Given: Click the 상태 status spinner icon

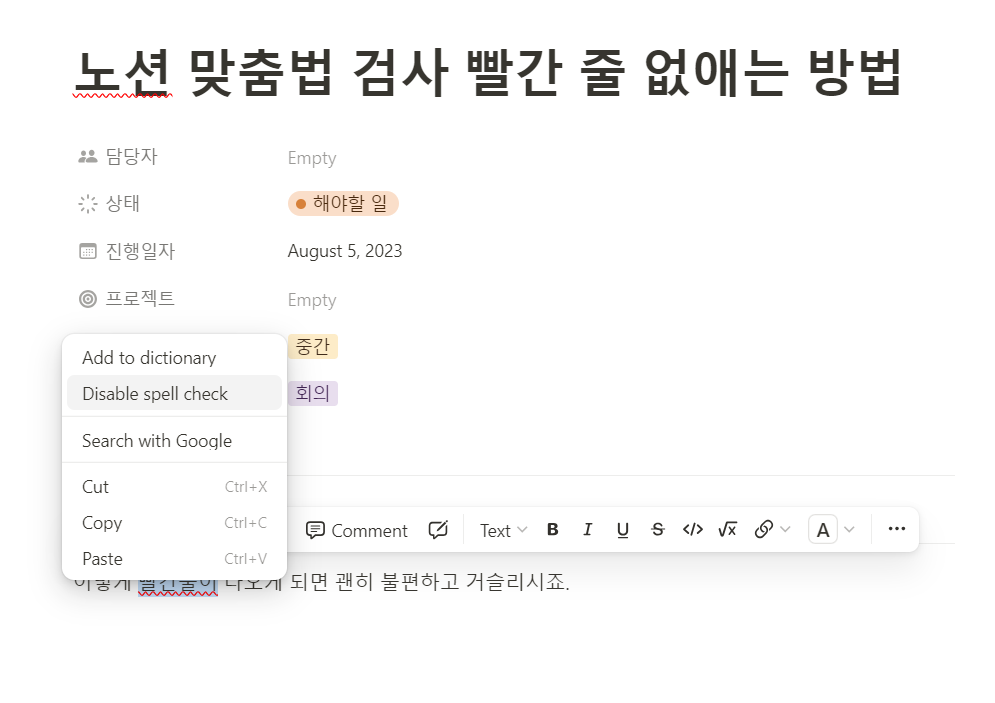Looking at the screenshot, I should [88, 204].
